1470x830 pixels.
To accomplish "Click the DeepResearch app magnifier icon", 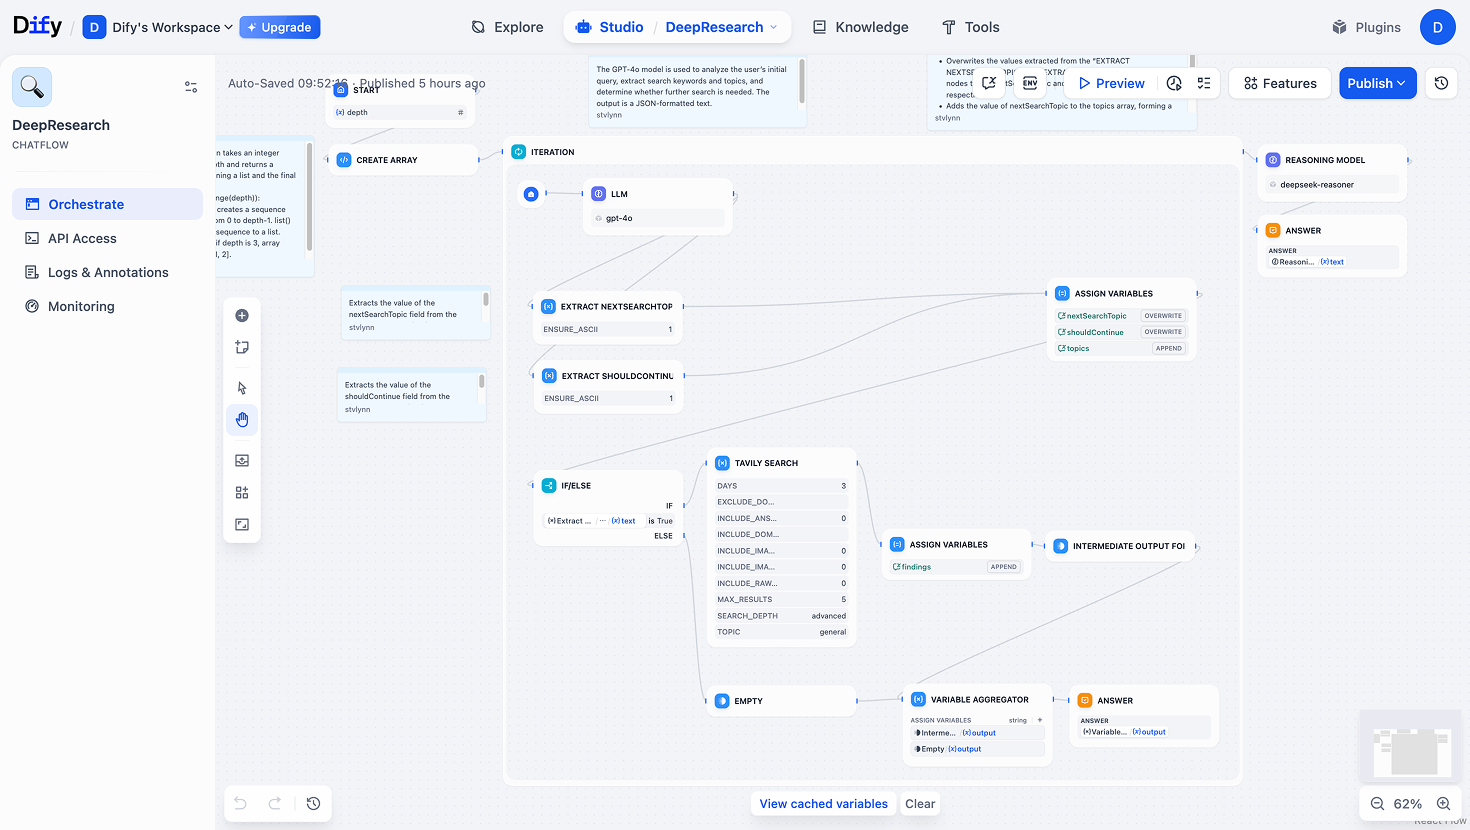I will pos(32,87).
